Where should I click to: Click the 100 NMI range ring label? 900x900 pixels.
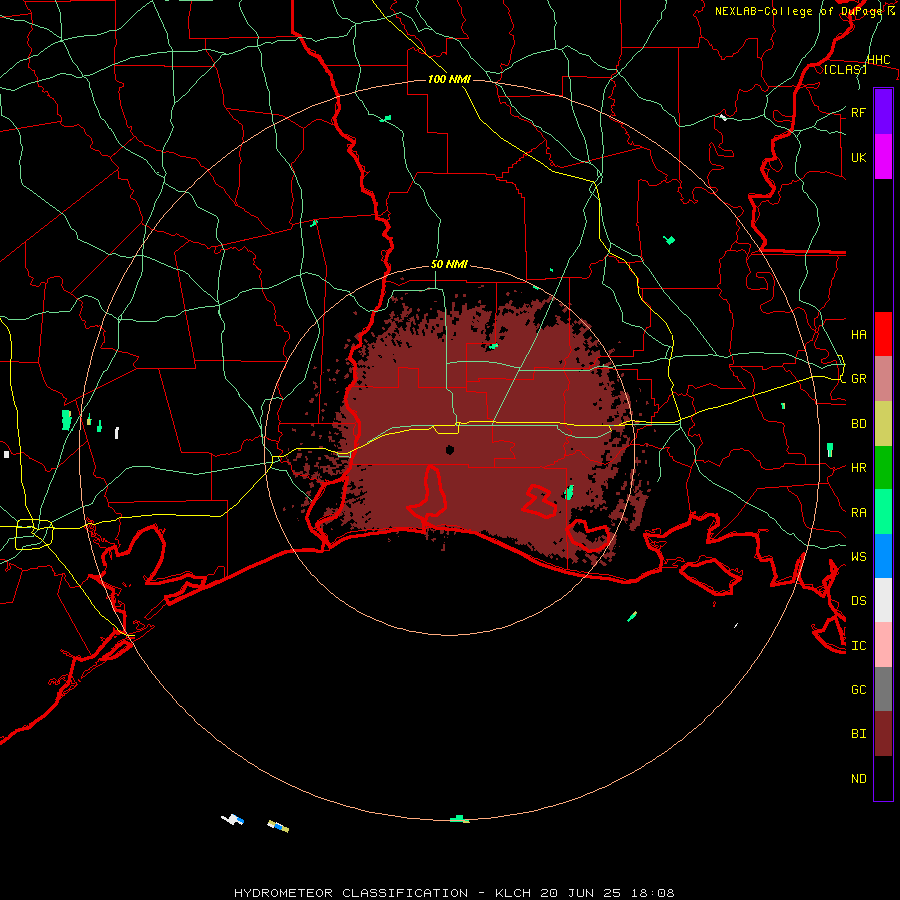coord(449,79)
